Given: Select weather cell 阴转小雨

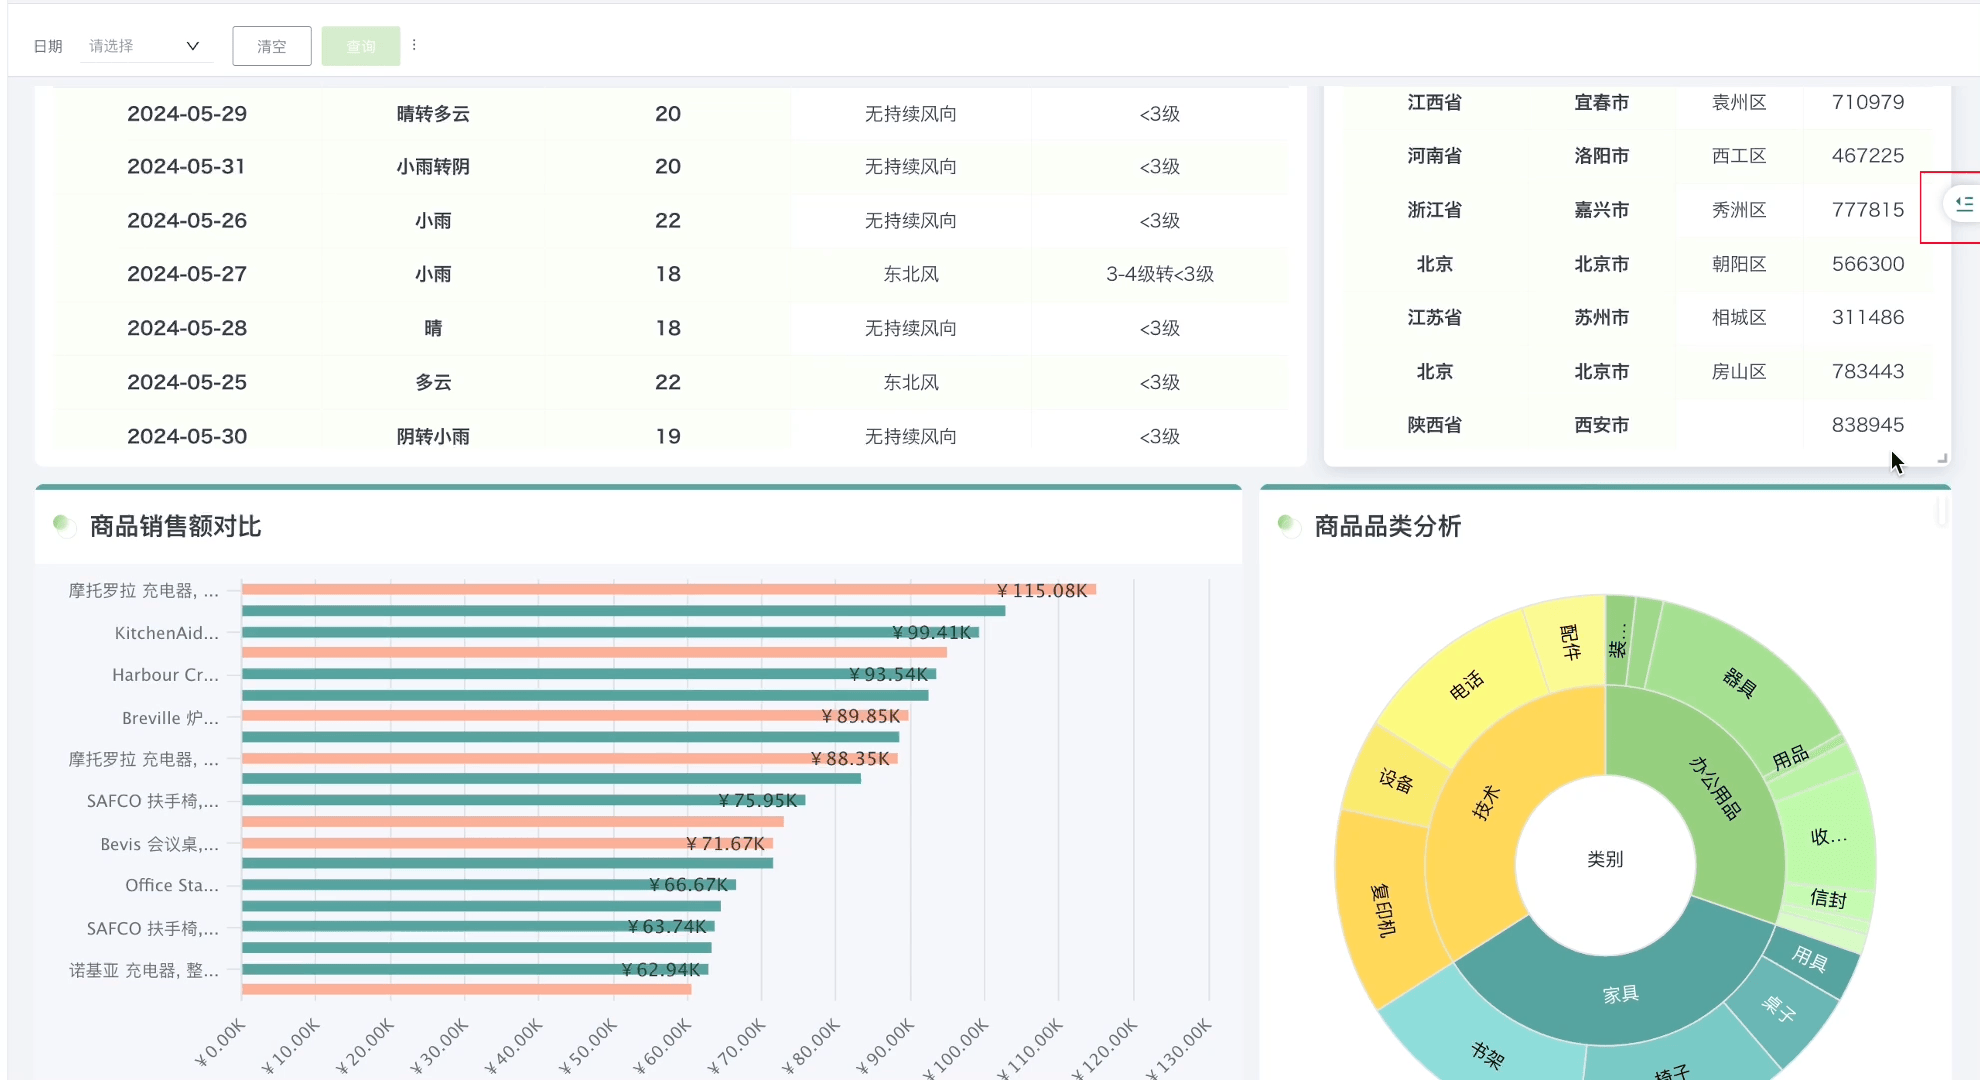Looking at the screenshot, I should pyautogui.click(x=433, y=436).
